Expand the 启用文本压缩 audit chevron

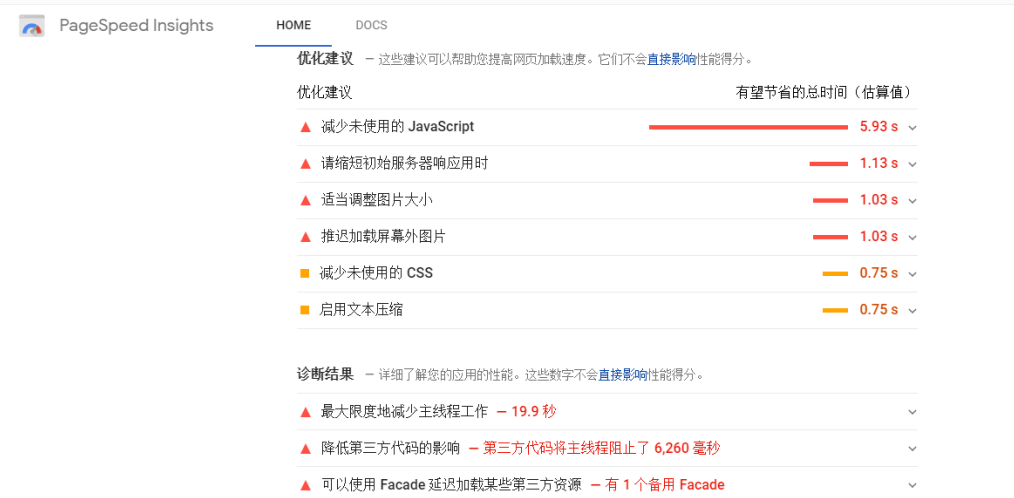[x=912, y=311]
